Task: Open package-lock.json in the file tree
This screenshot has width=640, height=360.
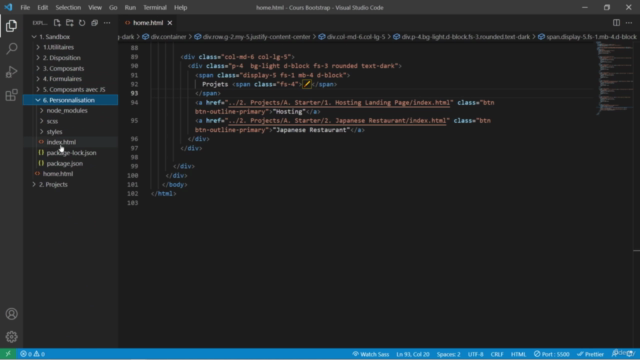Action: click(x=70, y=153)
